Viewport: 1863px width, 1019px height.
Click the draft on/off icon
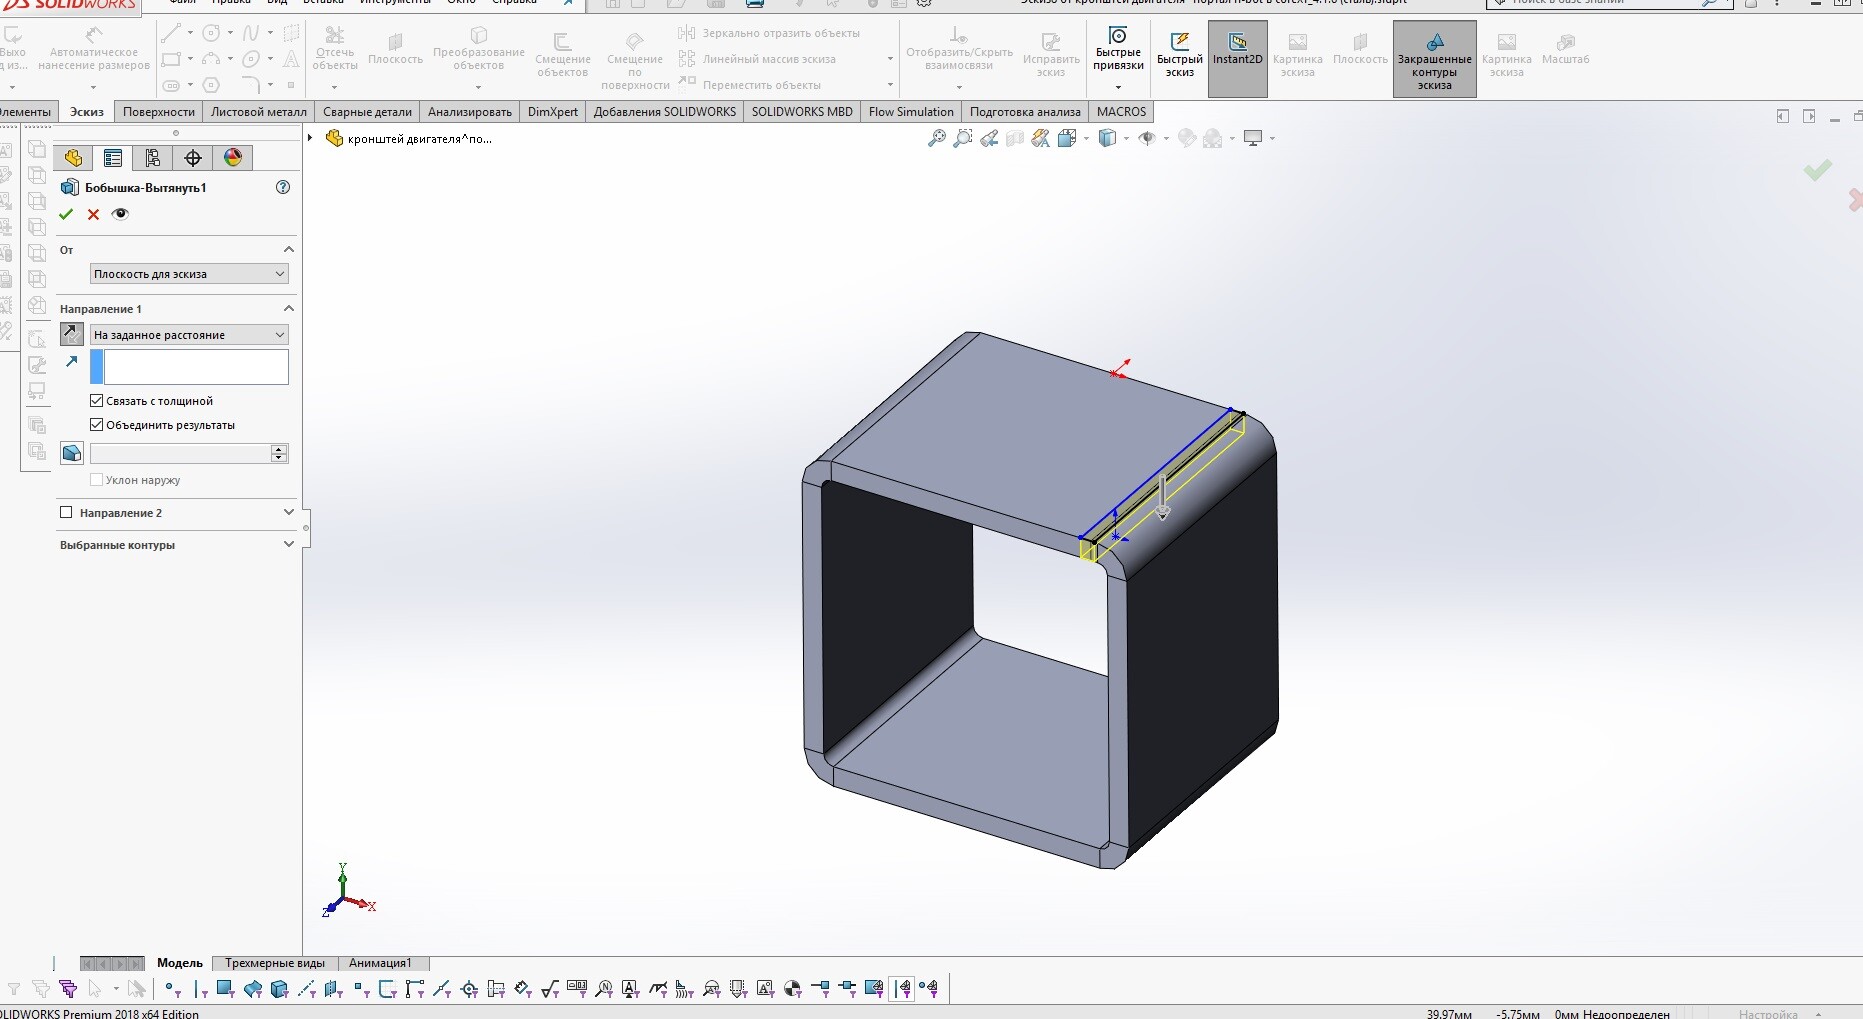tap(72, 453)
